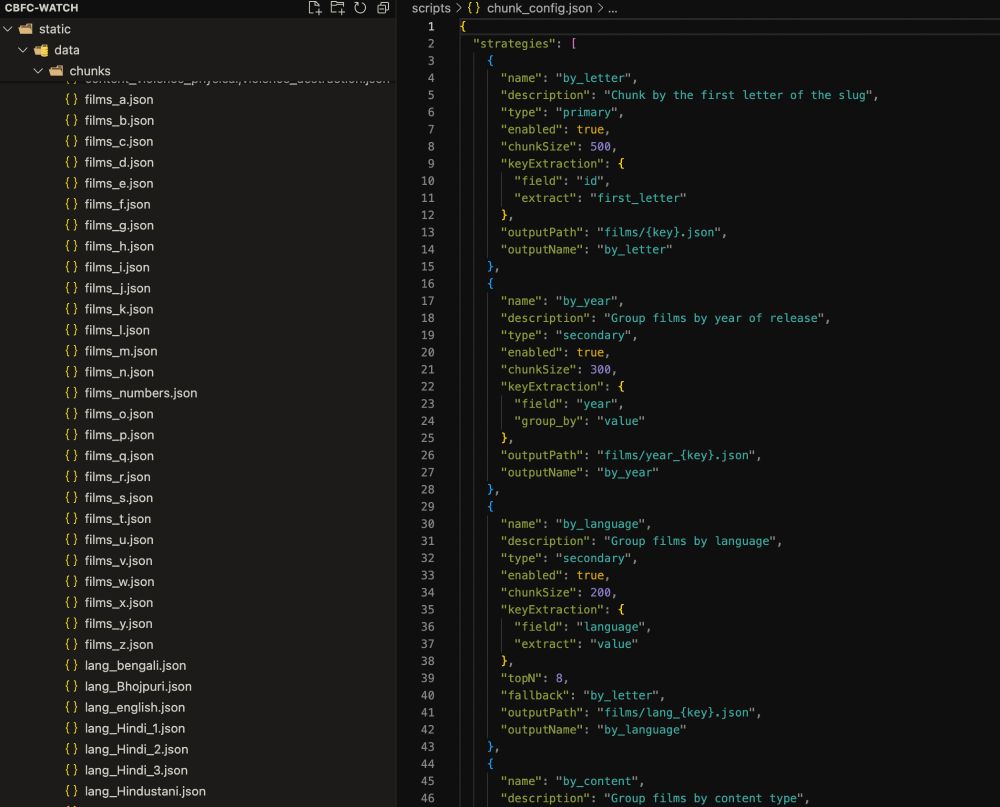The width and height of the screenshot is (1000, 807).
Task: Click line number 16 in the gutter
Action: coord(428,283)
